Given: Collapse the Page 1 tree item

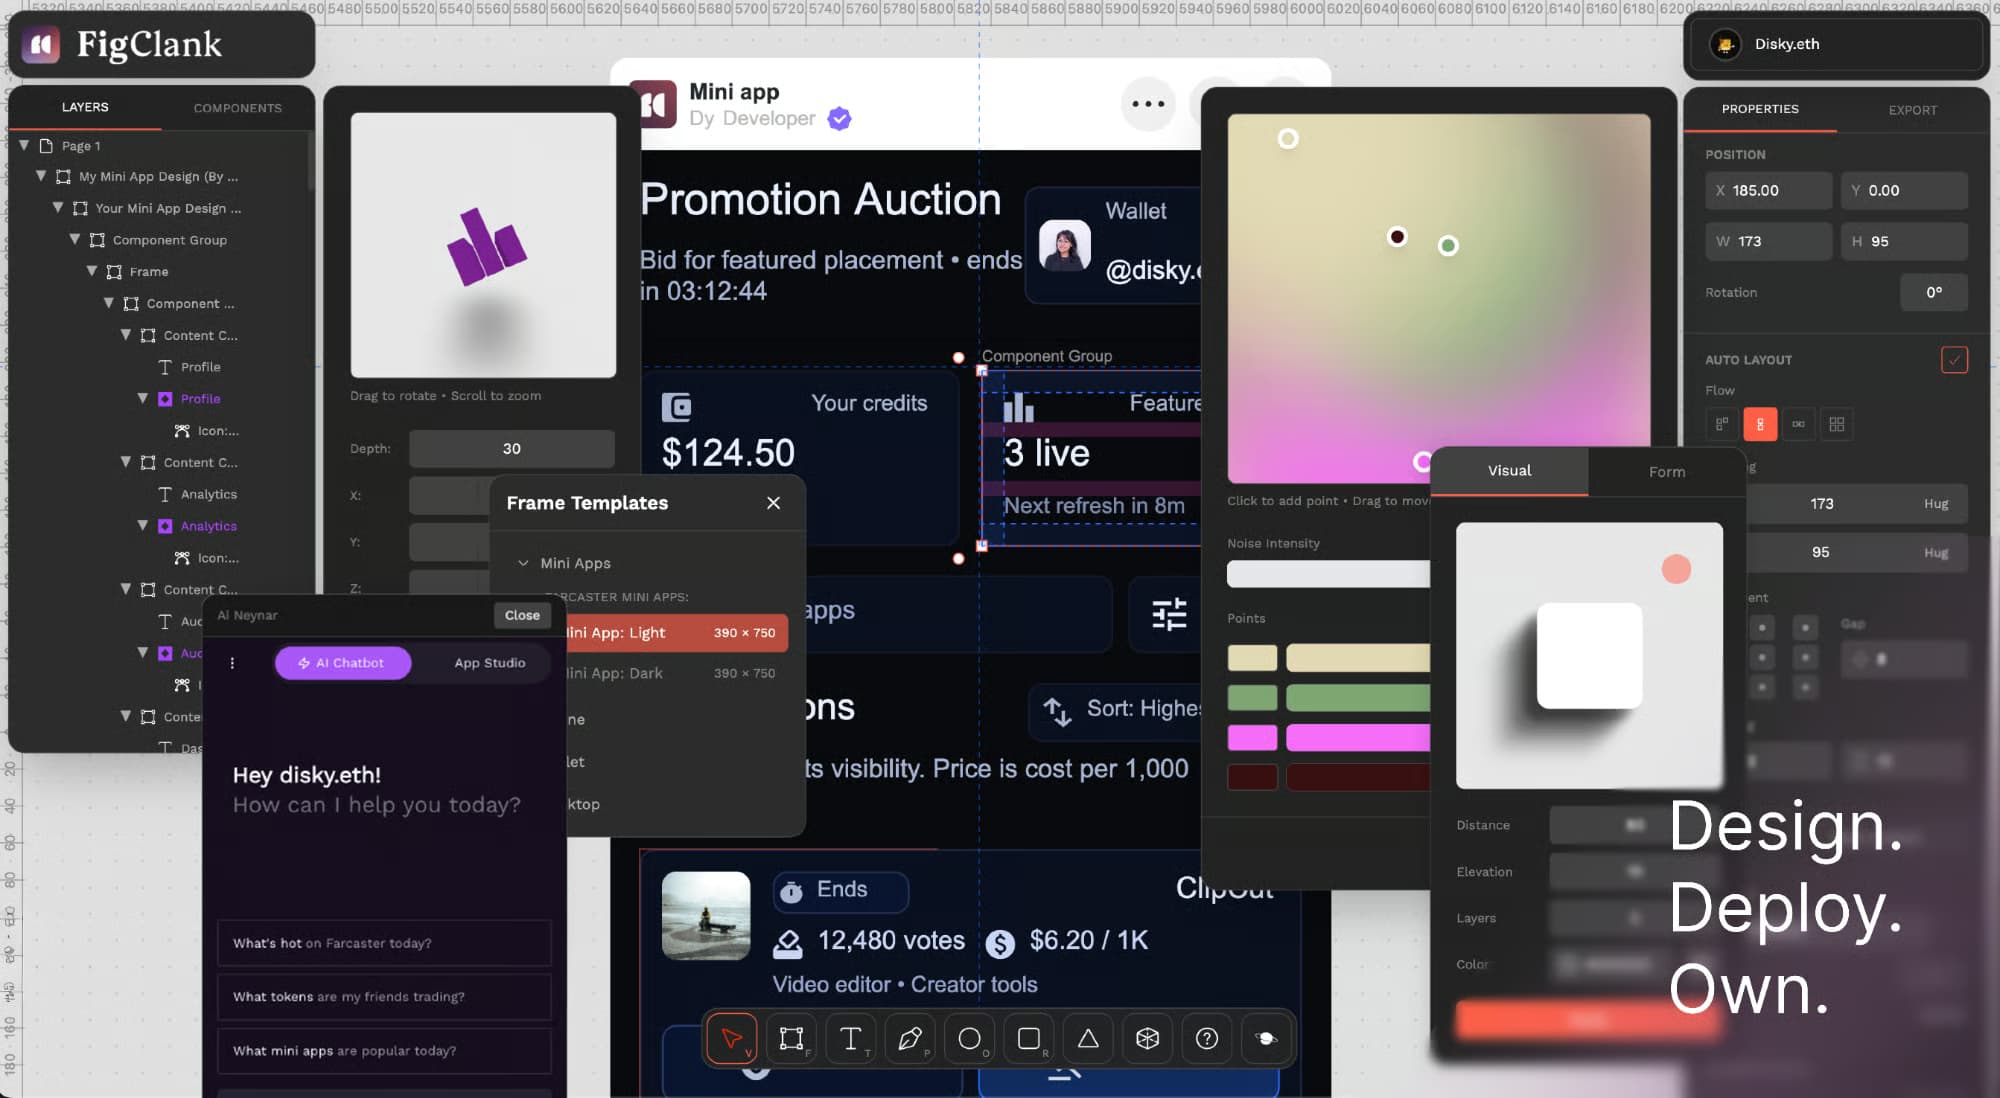Looking at the screenshot, I should click(x=24, y=146).
